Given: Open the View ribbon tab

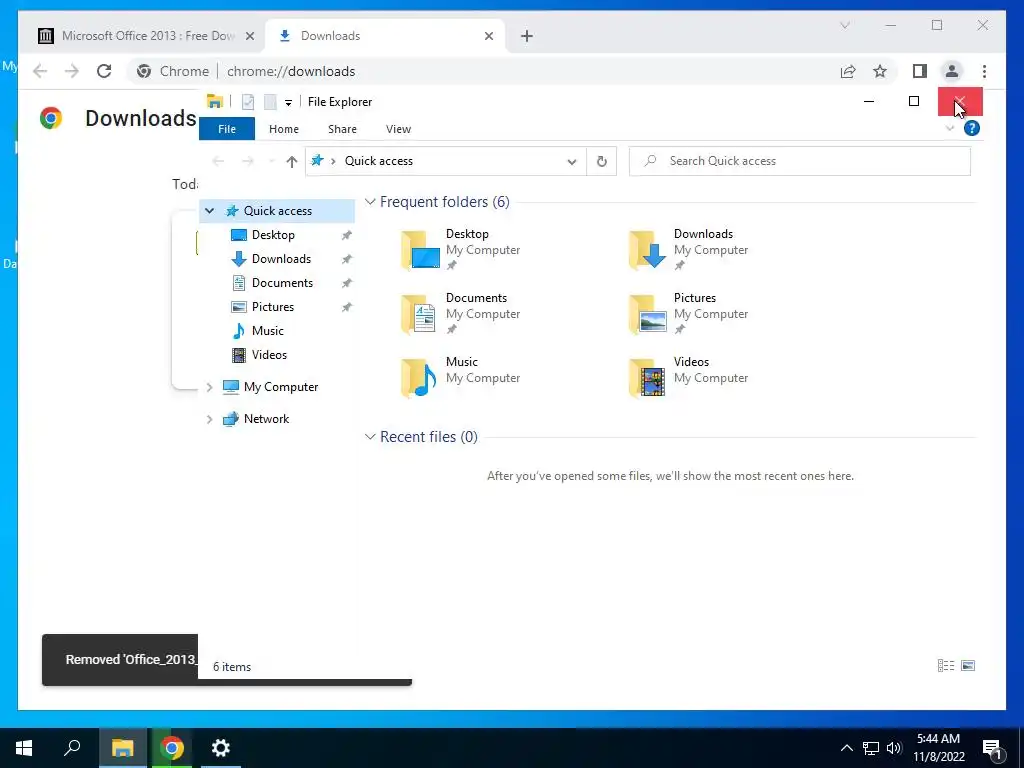Looking at the screenshot, I should click(398, 129).
